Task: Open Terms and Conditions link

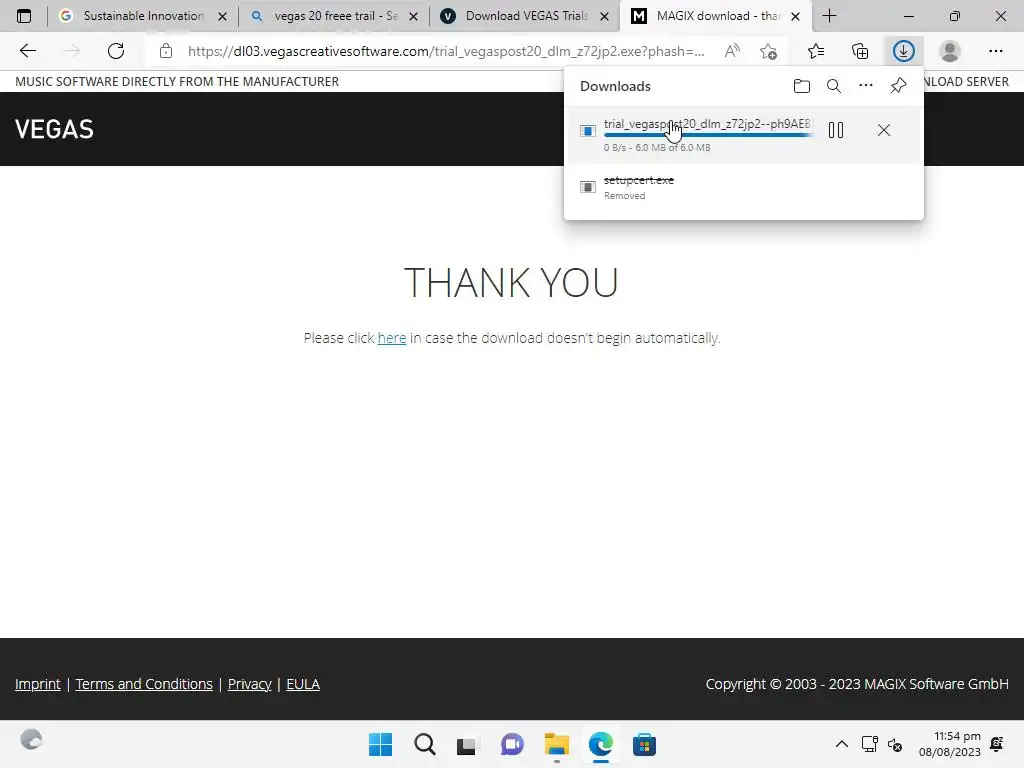Action: (144, 684)
